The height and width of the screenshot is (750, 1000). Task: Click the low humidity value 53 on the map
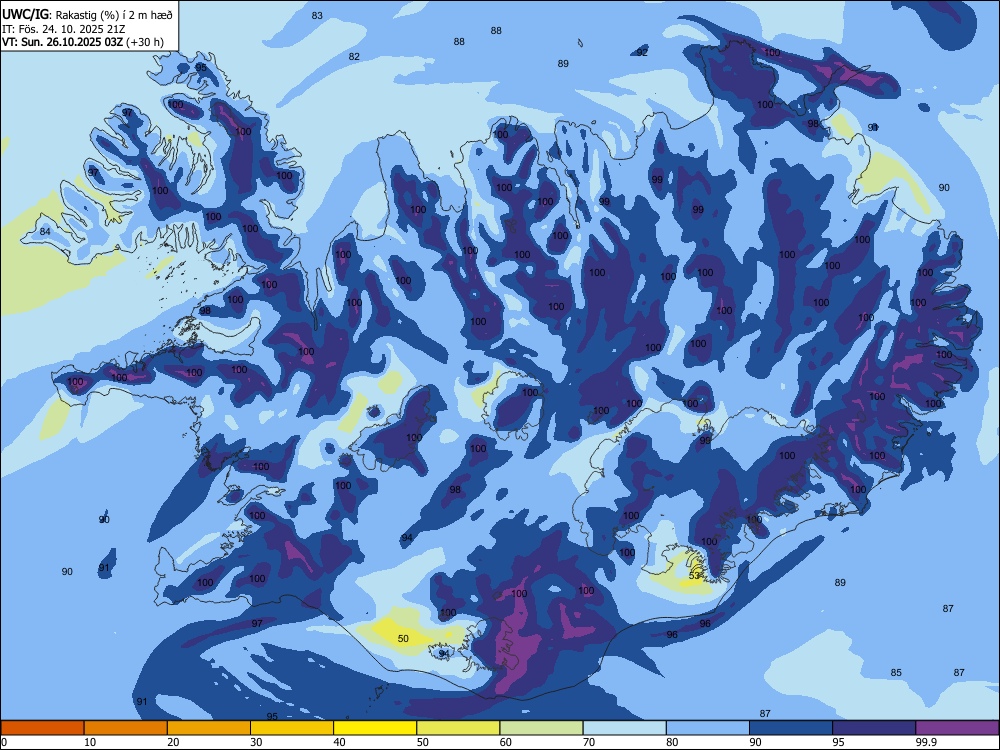point(695,576)
